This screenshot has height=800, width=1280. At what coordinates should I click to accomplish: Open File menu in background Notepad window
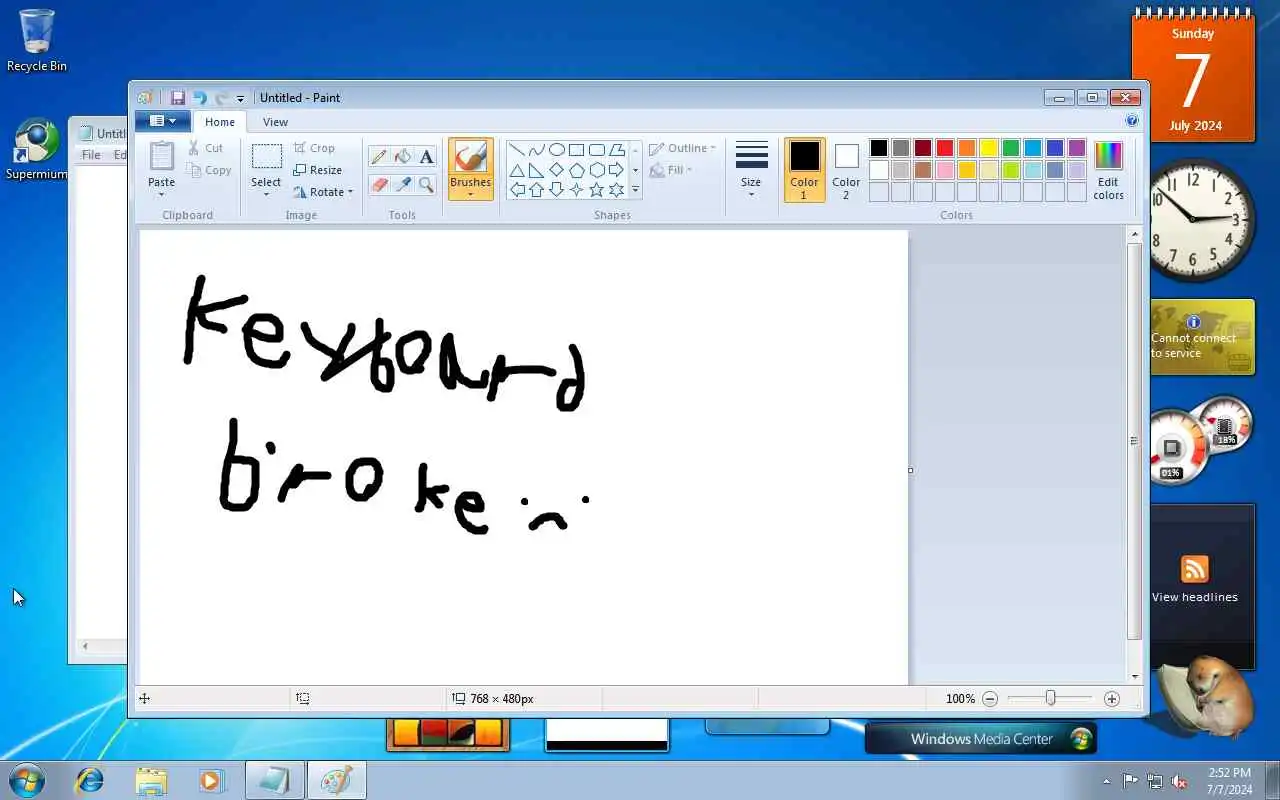(x=91, y=155)
